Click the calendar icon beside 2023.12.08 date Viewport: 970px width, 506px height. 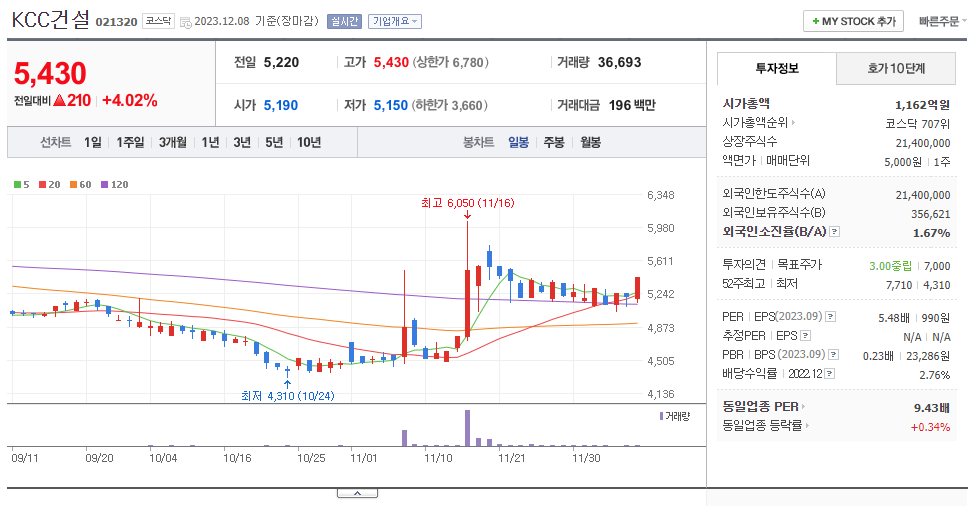[186, 22]
